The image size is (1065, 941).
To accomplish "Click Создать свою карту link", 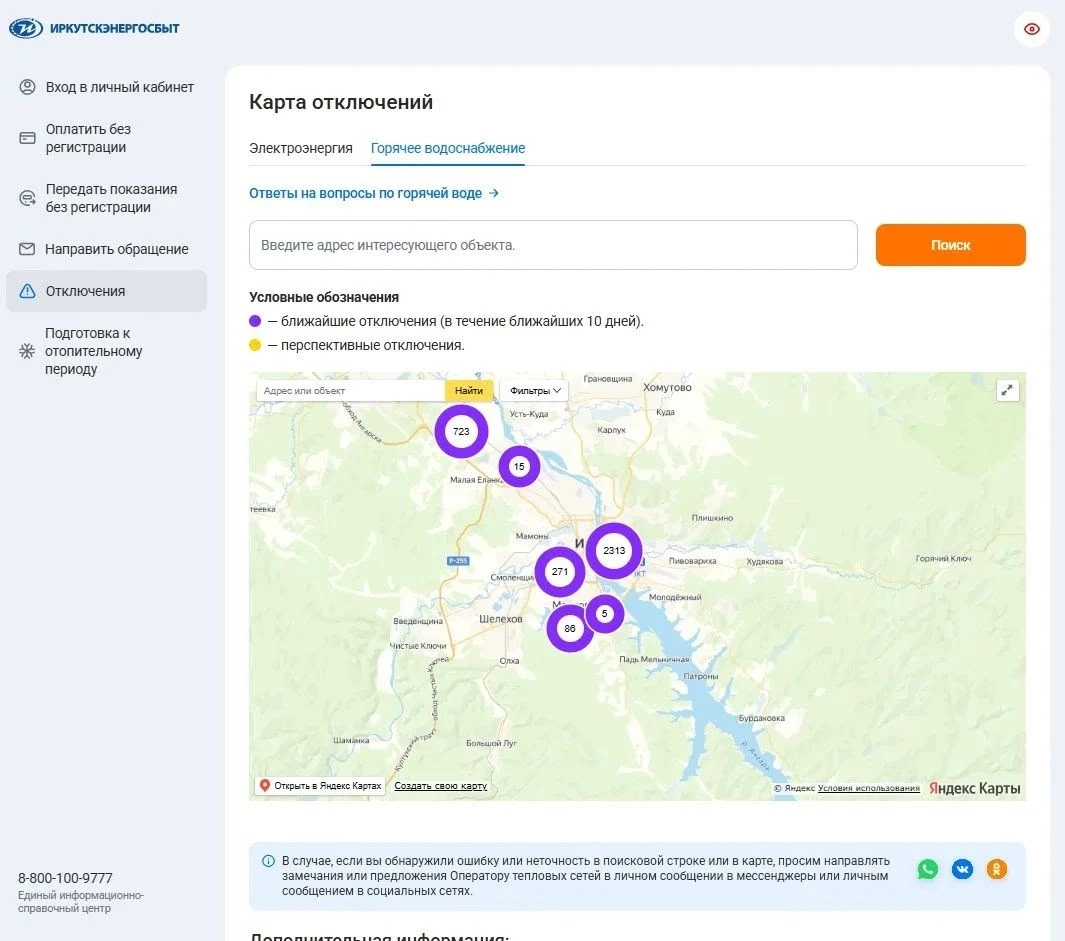I will (441, 786).
